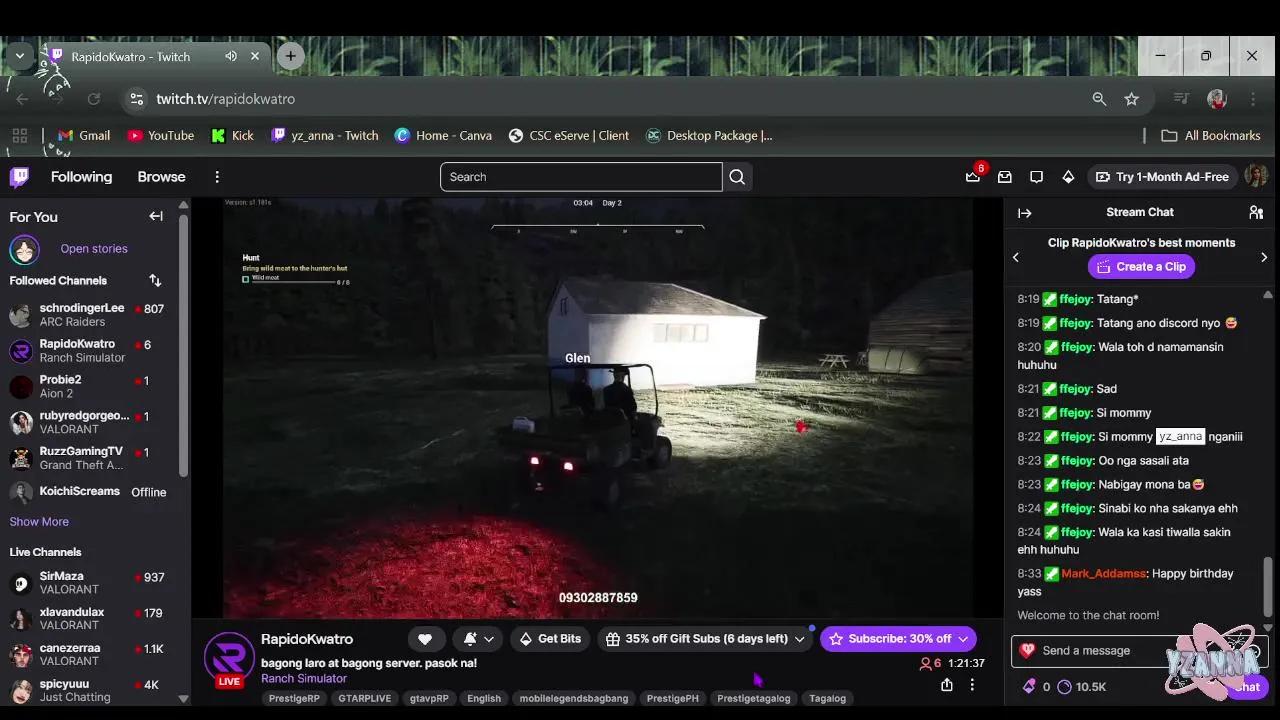Image resolution: width=1280 pixels, height=720 pixels.
Task: Collapse the Stream Chat panel
Action: (x=1024, y=213)
